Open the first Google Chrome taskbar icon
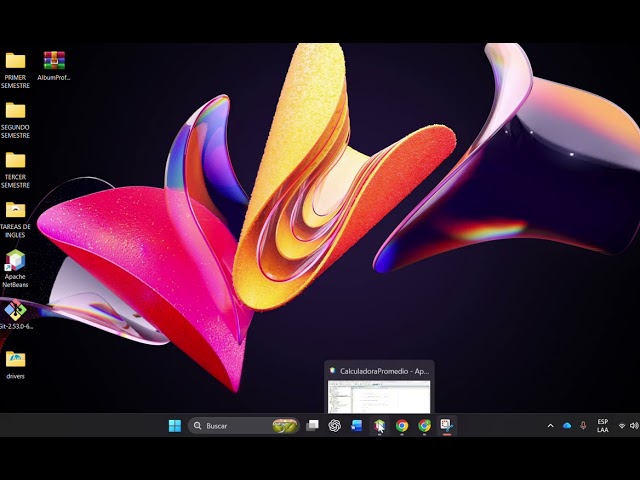Viewport: 640px width, 480px height. pos(402,426)
